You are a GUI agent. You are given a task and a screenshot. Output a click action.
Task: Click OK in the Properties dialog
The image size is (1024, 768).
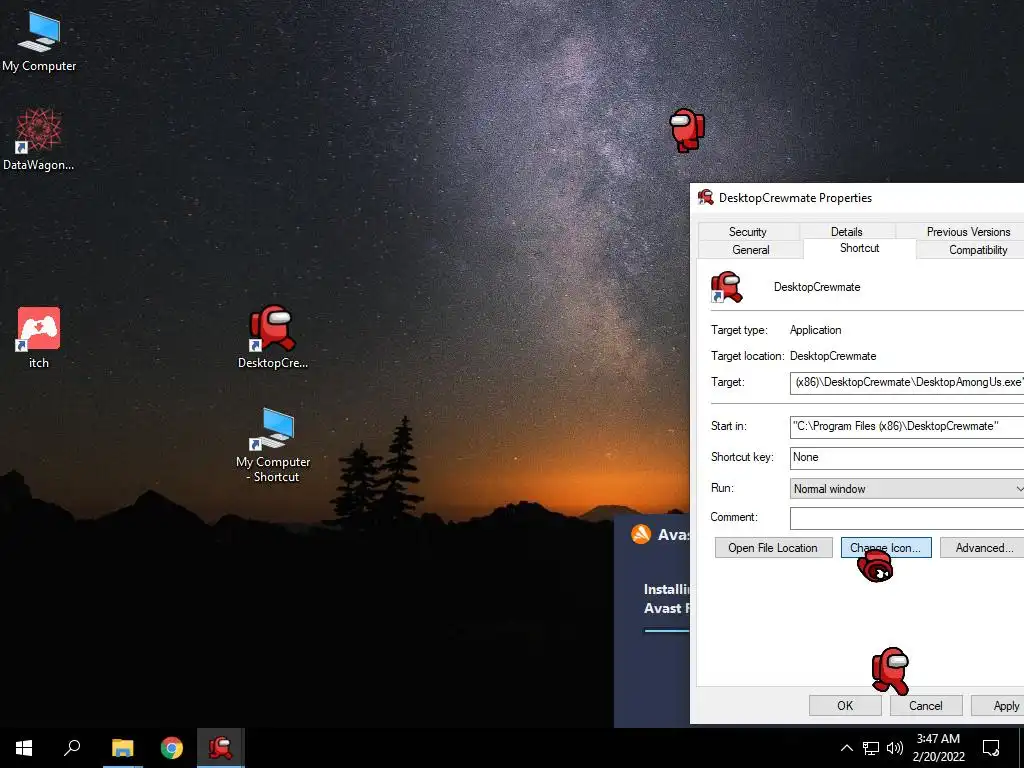[845, 705]
